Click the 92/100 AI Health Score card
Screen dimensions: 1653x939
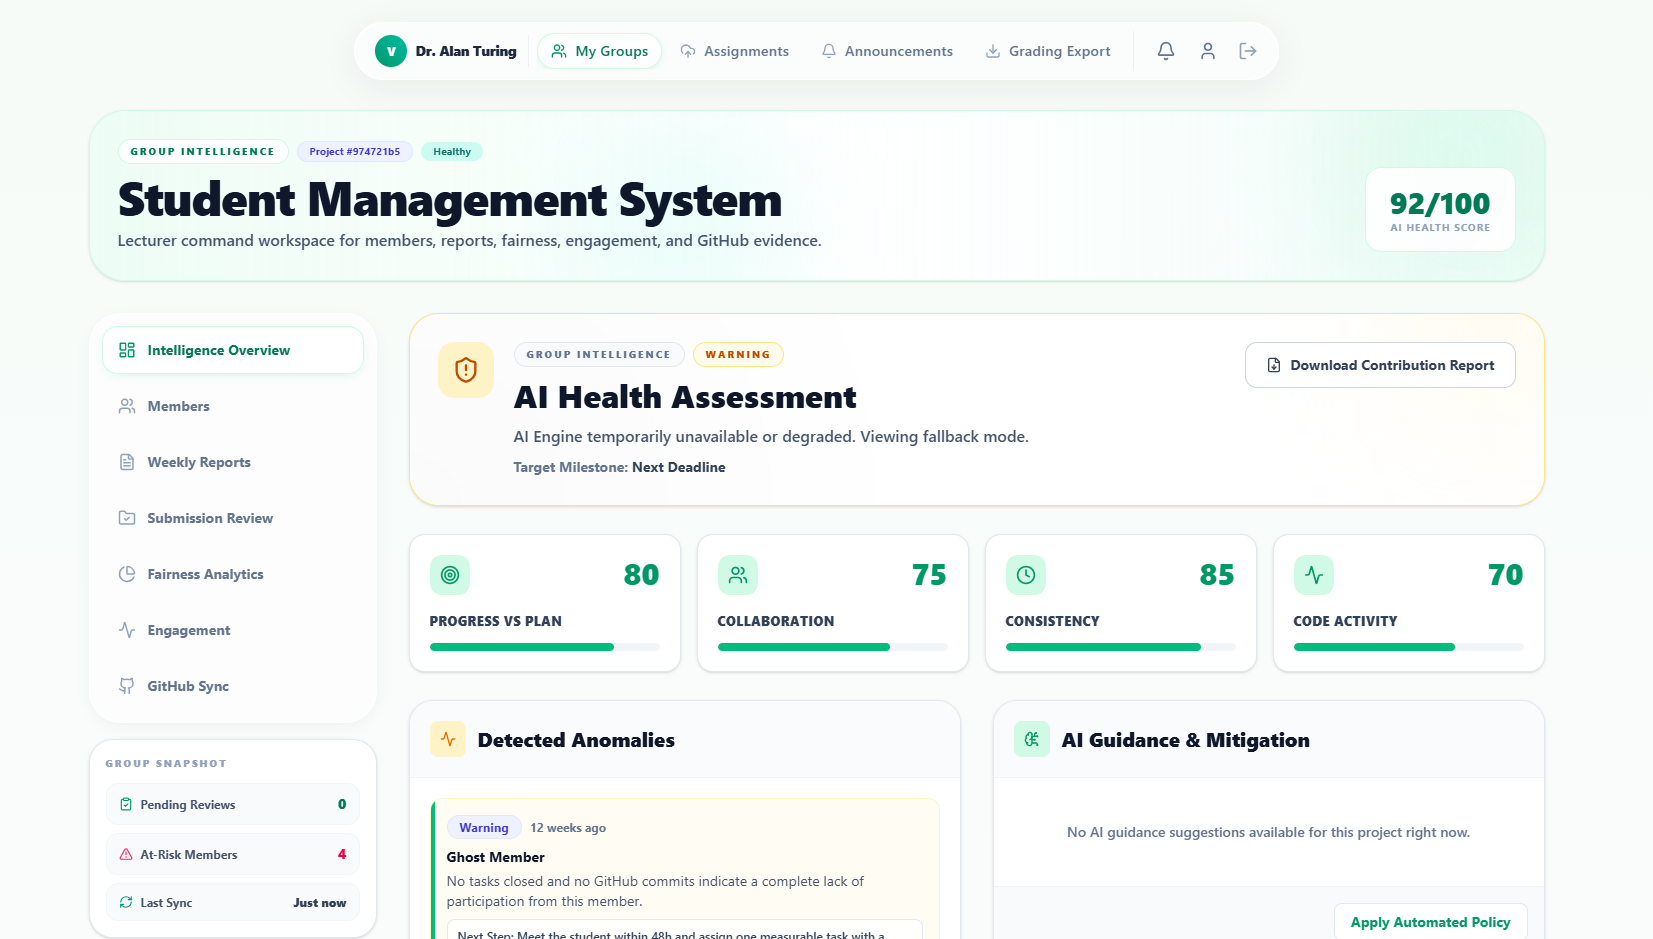[x=1440, y=209]
